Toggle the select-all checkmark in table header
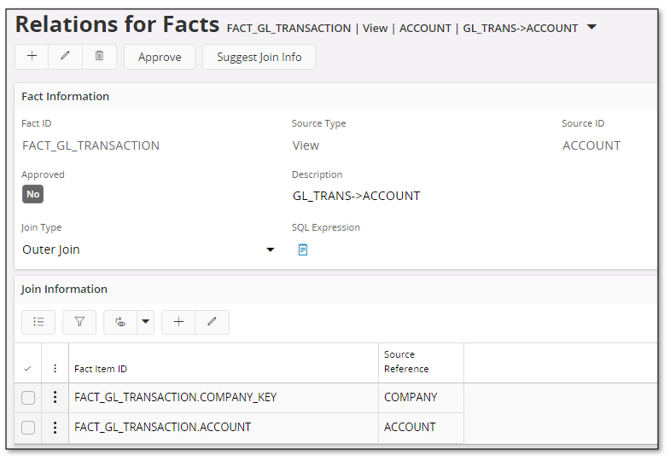Screen dimensions: 671x460 click(x=28, y=369)
